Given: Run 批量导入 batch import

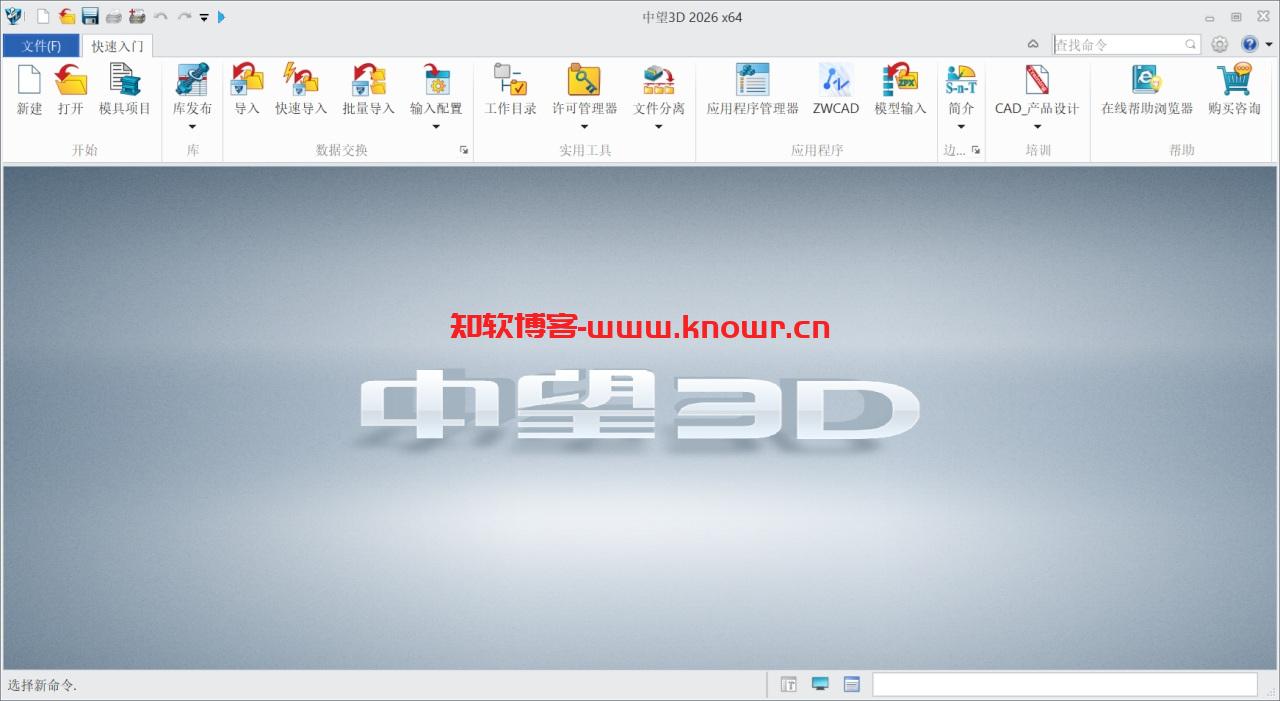Looking at the screenshot, I should coord(369,90).
